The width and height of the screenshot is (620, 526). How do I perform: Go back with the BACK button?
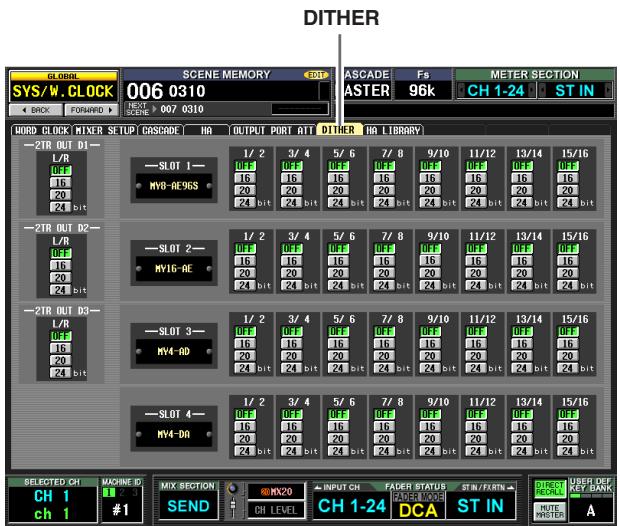point(36,110)
